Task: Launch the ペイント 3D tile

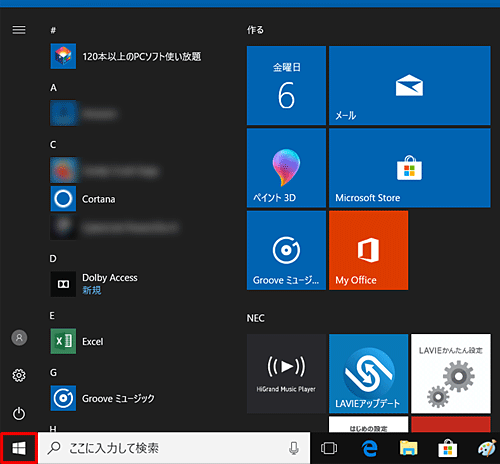Action: [x=286, y=168]
